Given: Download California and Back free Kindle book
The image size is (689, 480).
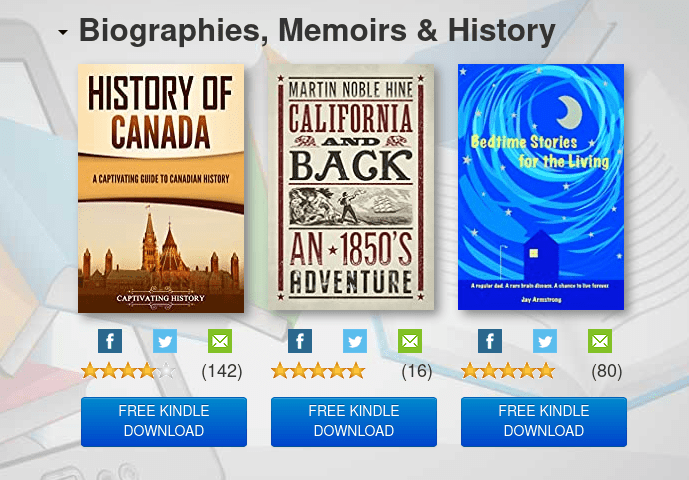Looking at the screenshot, I should (x=354, y=421).
